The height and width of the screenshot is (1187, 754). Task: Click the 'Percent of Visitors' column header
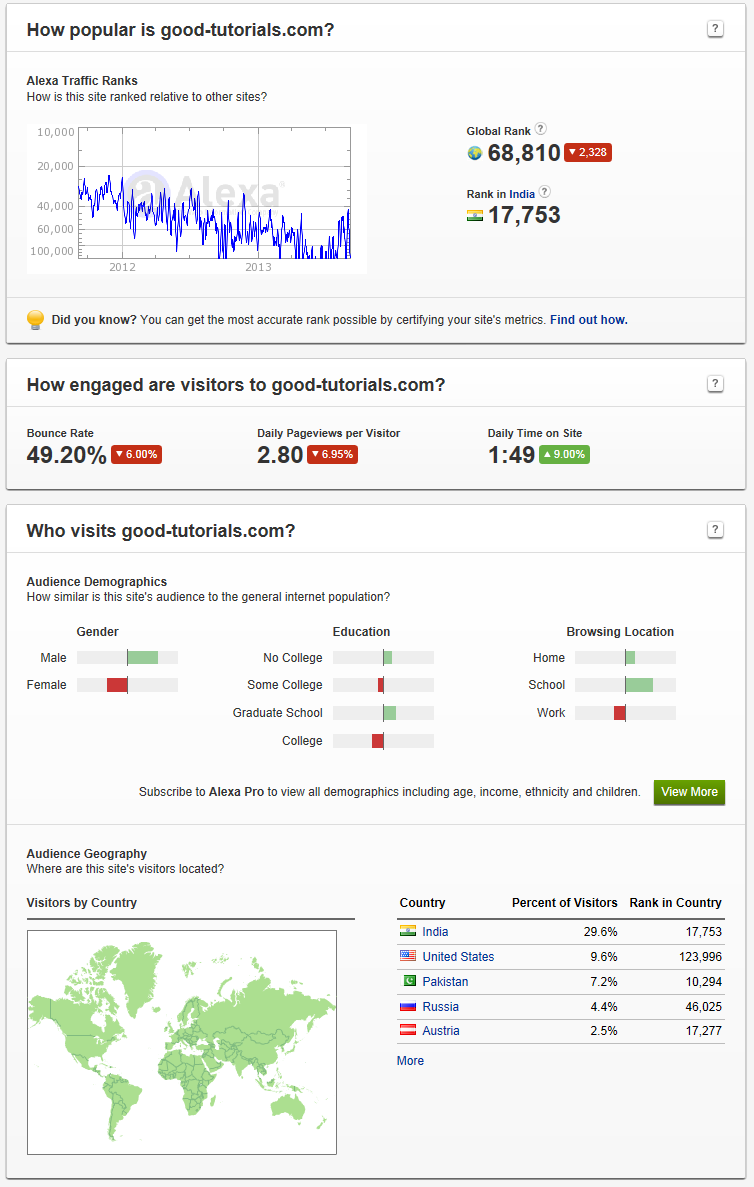(x=565, y=902)
